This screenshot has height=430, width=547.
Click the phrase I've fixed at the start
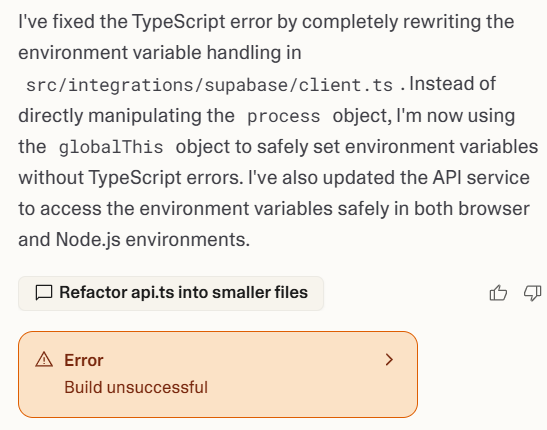click(57, 22)
